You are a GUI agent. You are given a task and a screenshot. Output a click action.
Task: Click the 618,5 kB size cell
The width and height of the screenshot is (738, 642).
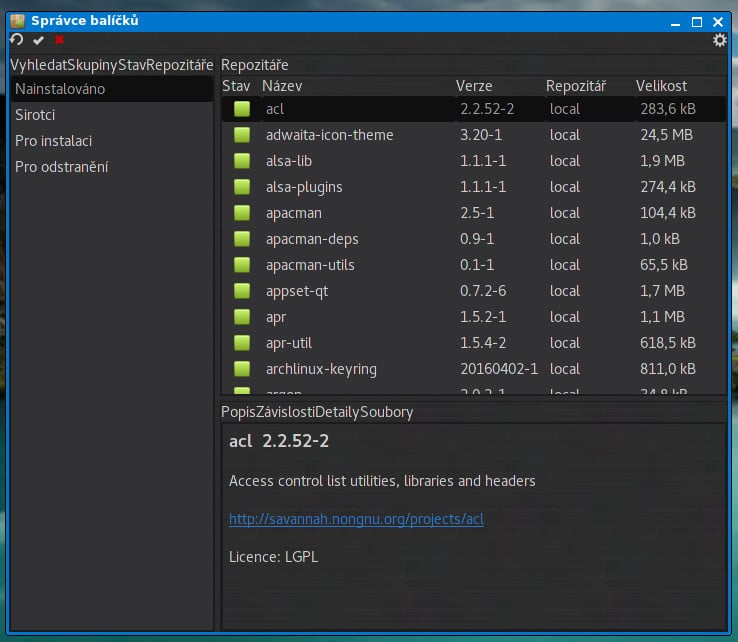(667, 343)
